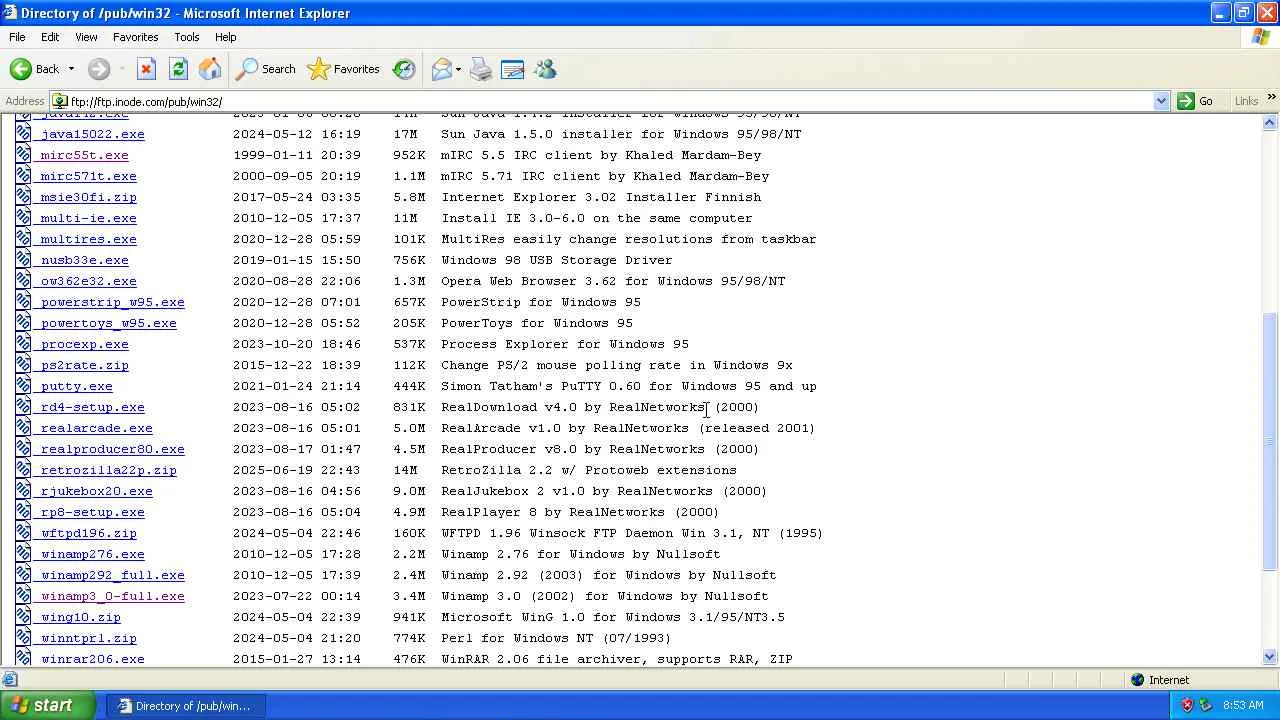Click the text 'Process Explorer for Windows 95'
The height and width of the screenshot is (720, 1280).
click(565, 344)
